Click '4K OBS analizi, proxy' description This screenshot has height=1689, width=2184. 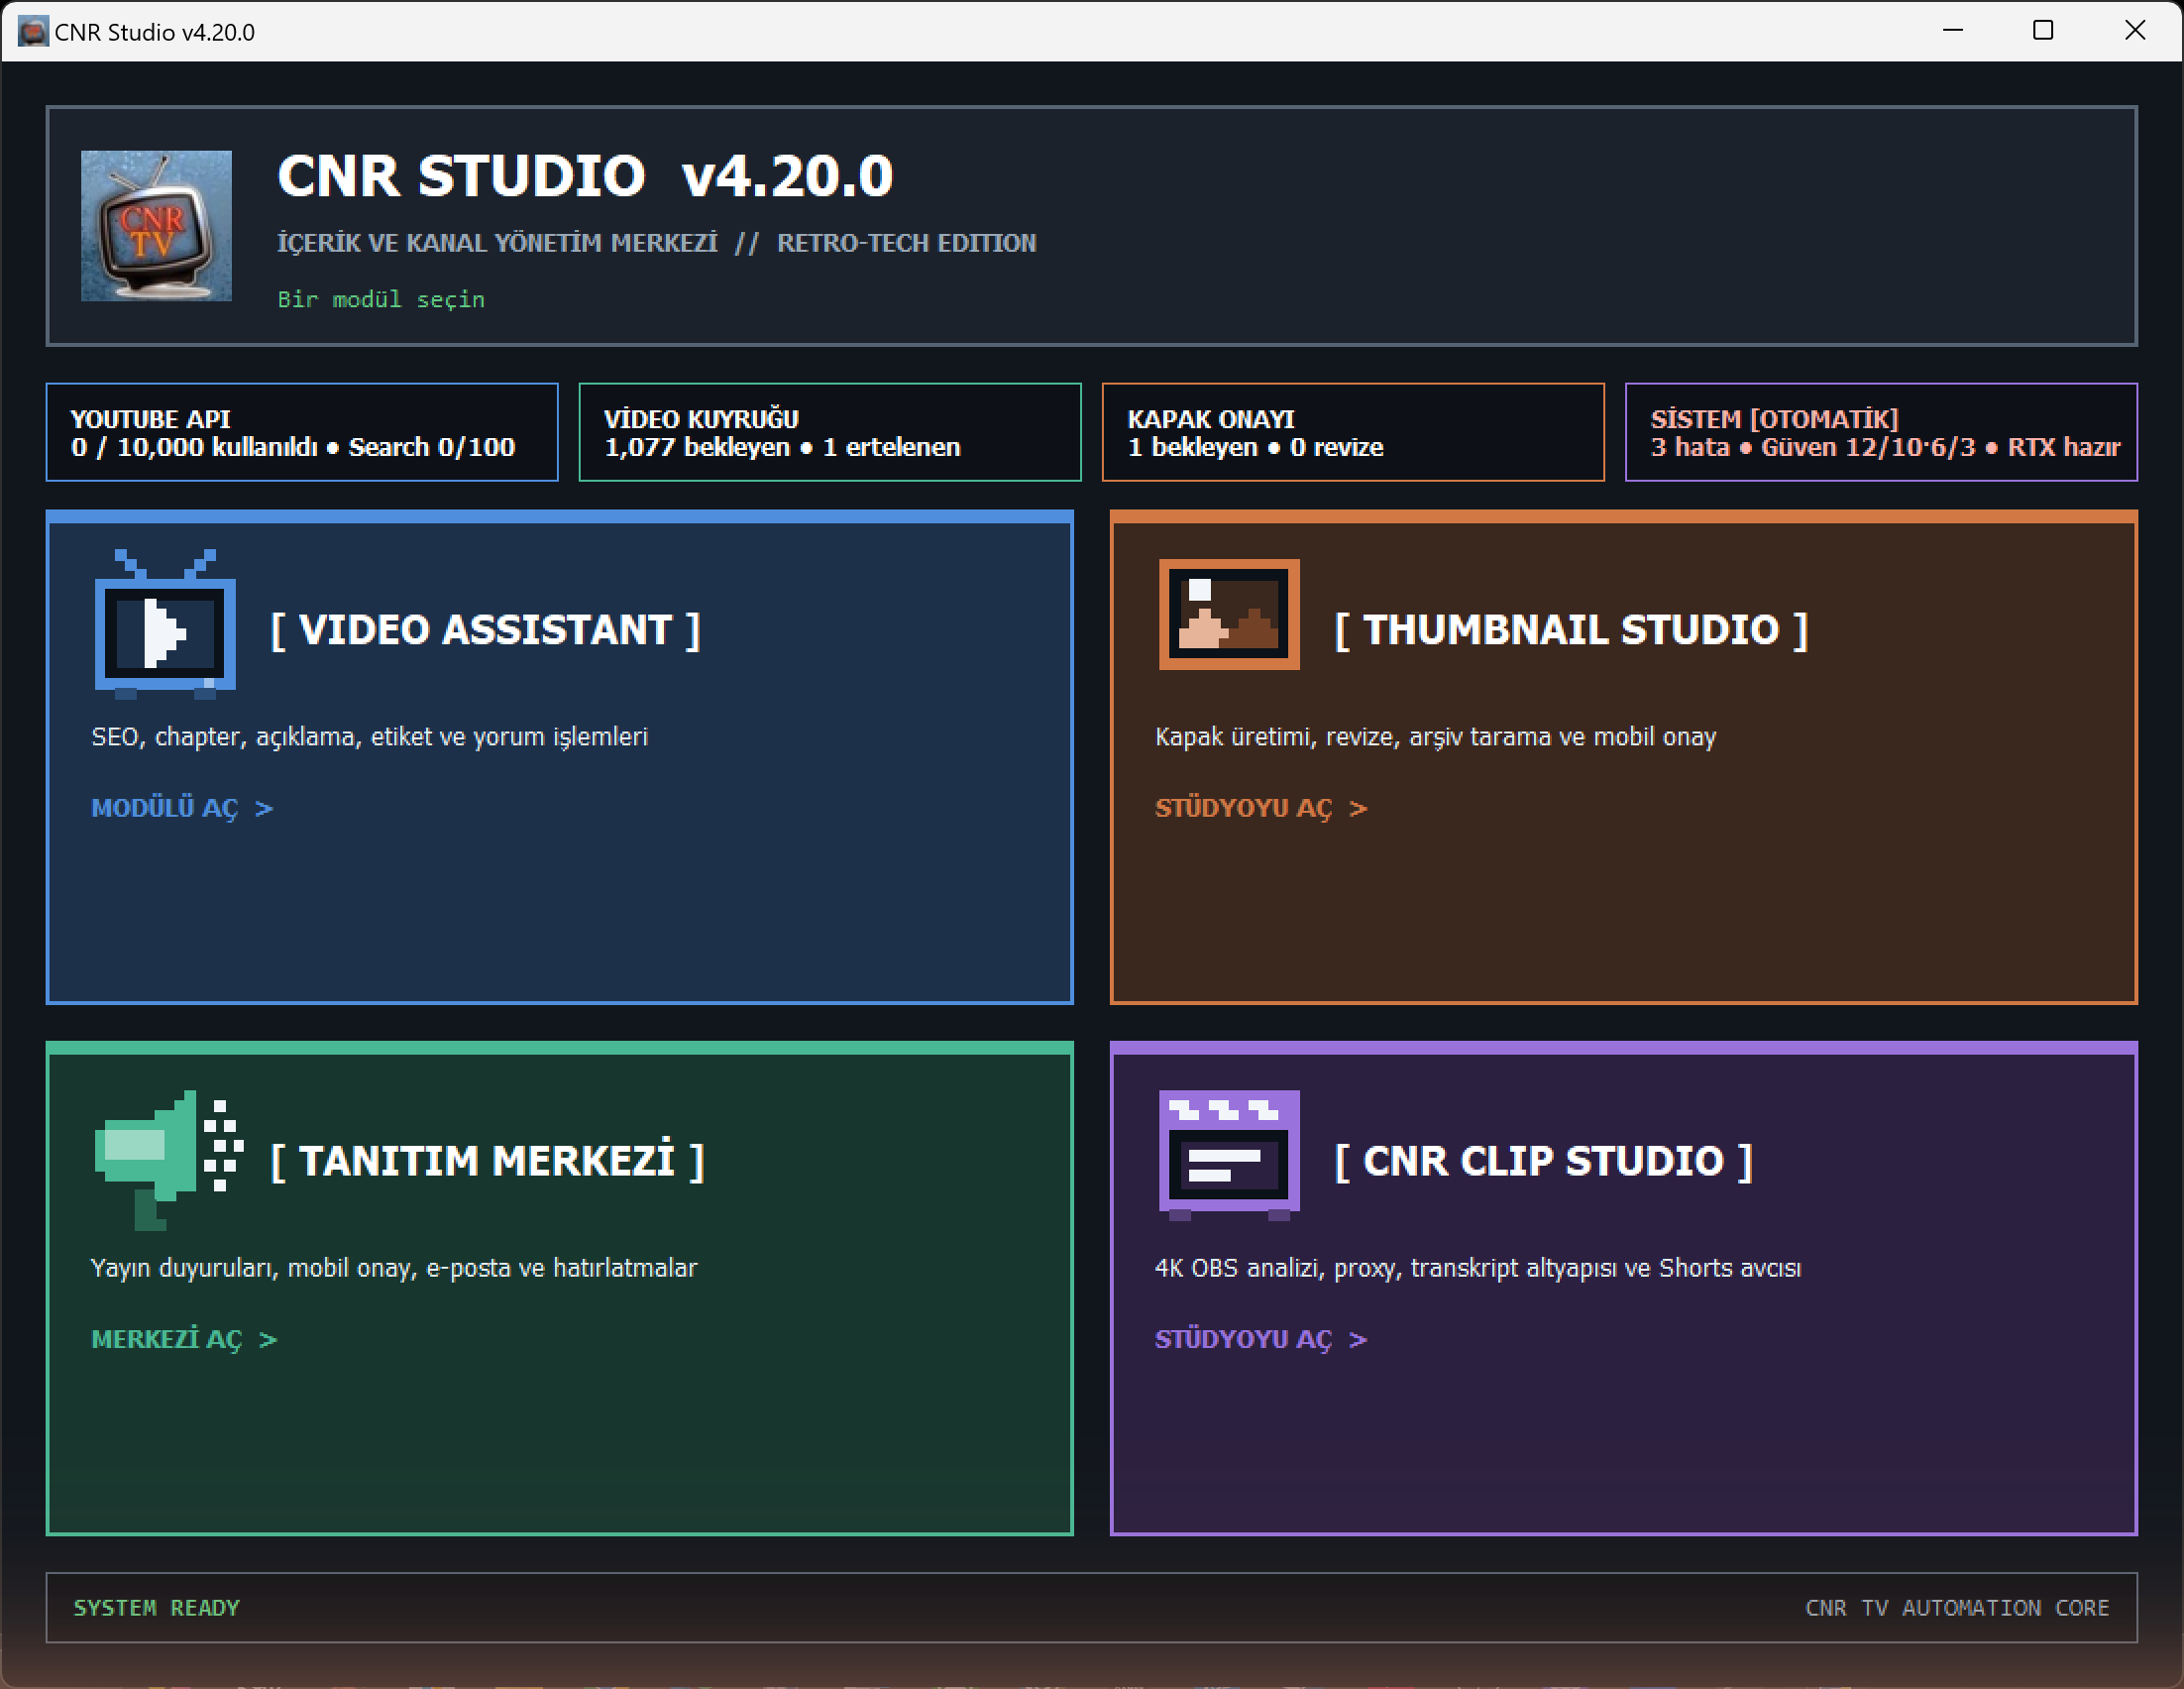pyautogui.click(x=1478, y=1268)
